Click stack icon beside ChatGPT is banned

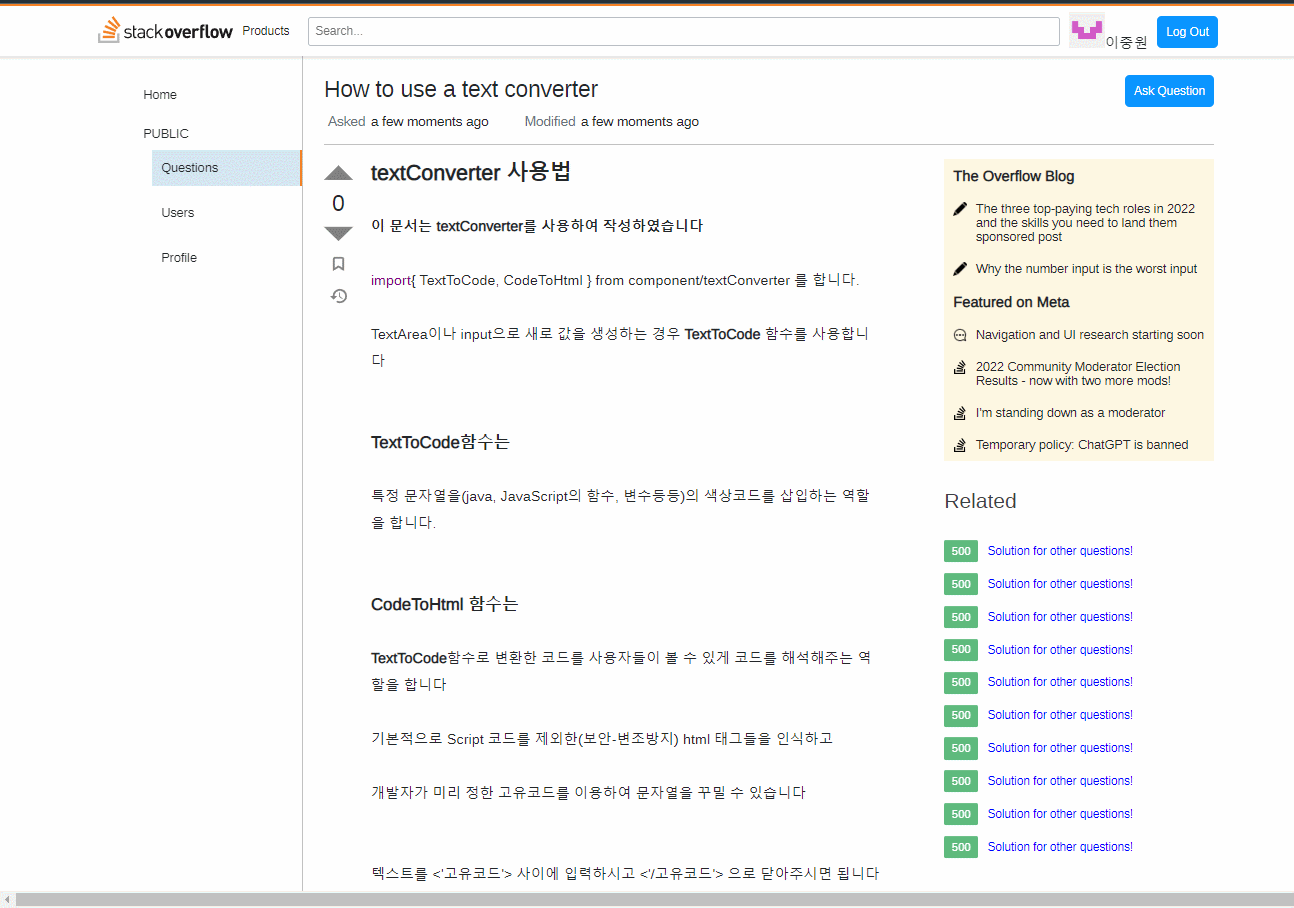[x=960, y=445]
